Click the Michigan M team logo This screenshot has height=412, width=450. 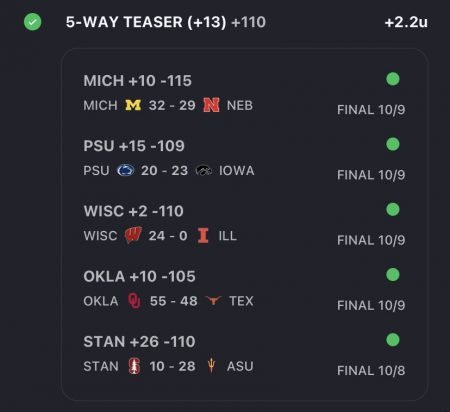[133, 105]
